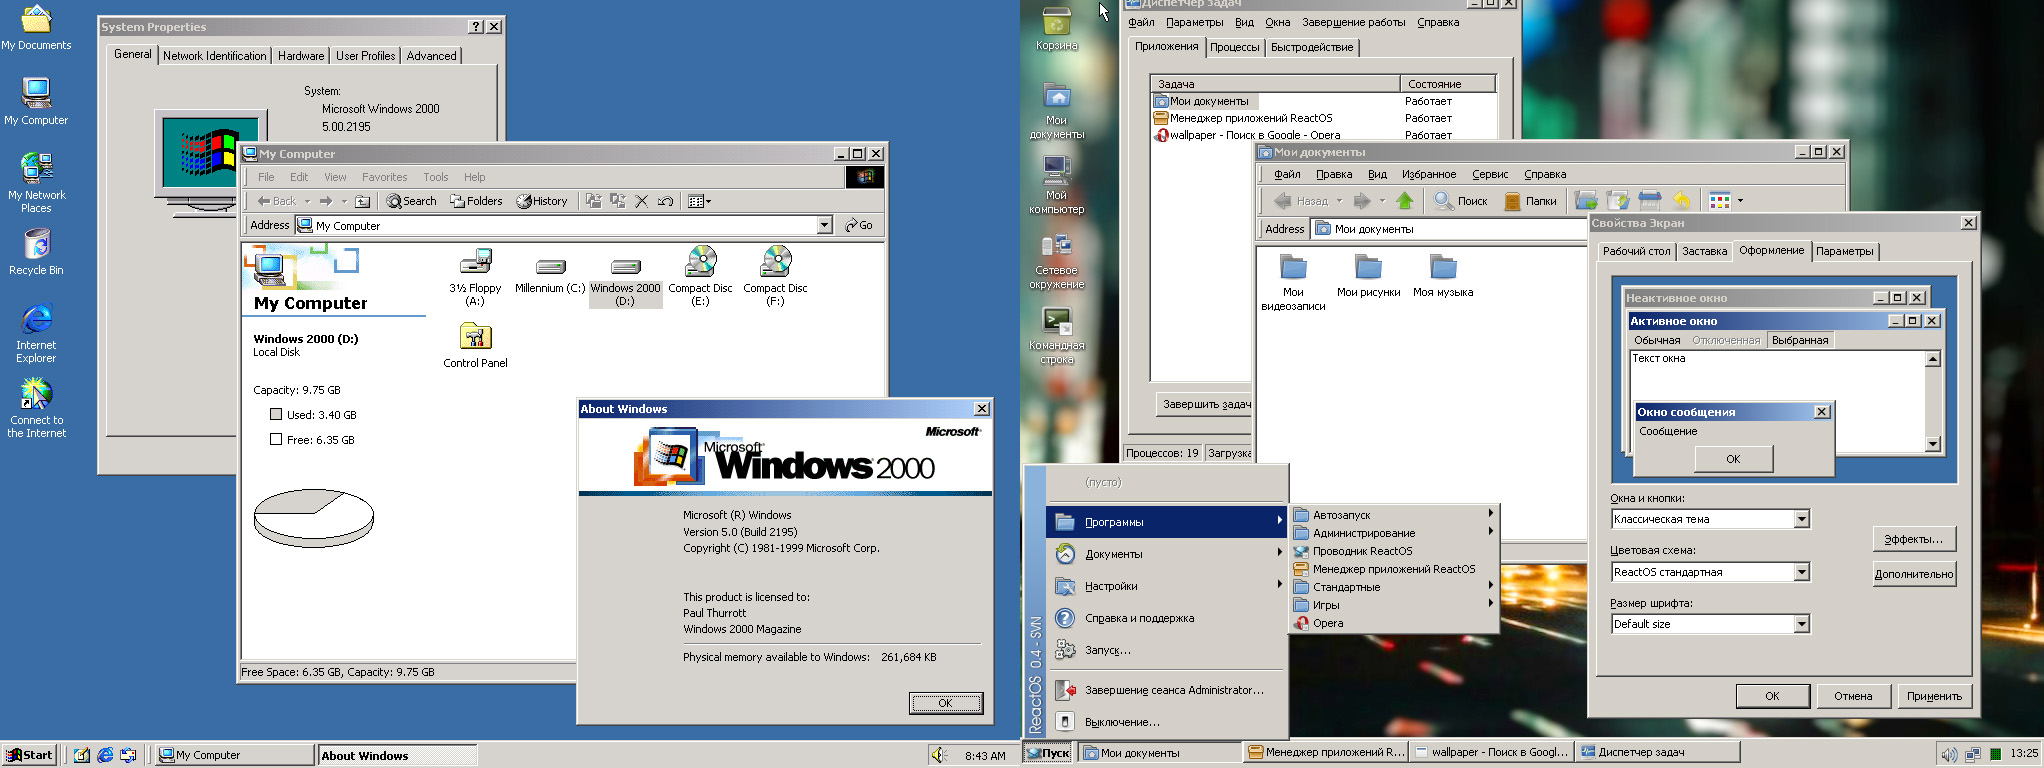Screen dimensions: 2044x768
Task: Expand Настройки submenu in start menu
Action: click(1167, 586)
